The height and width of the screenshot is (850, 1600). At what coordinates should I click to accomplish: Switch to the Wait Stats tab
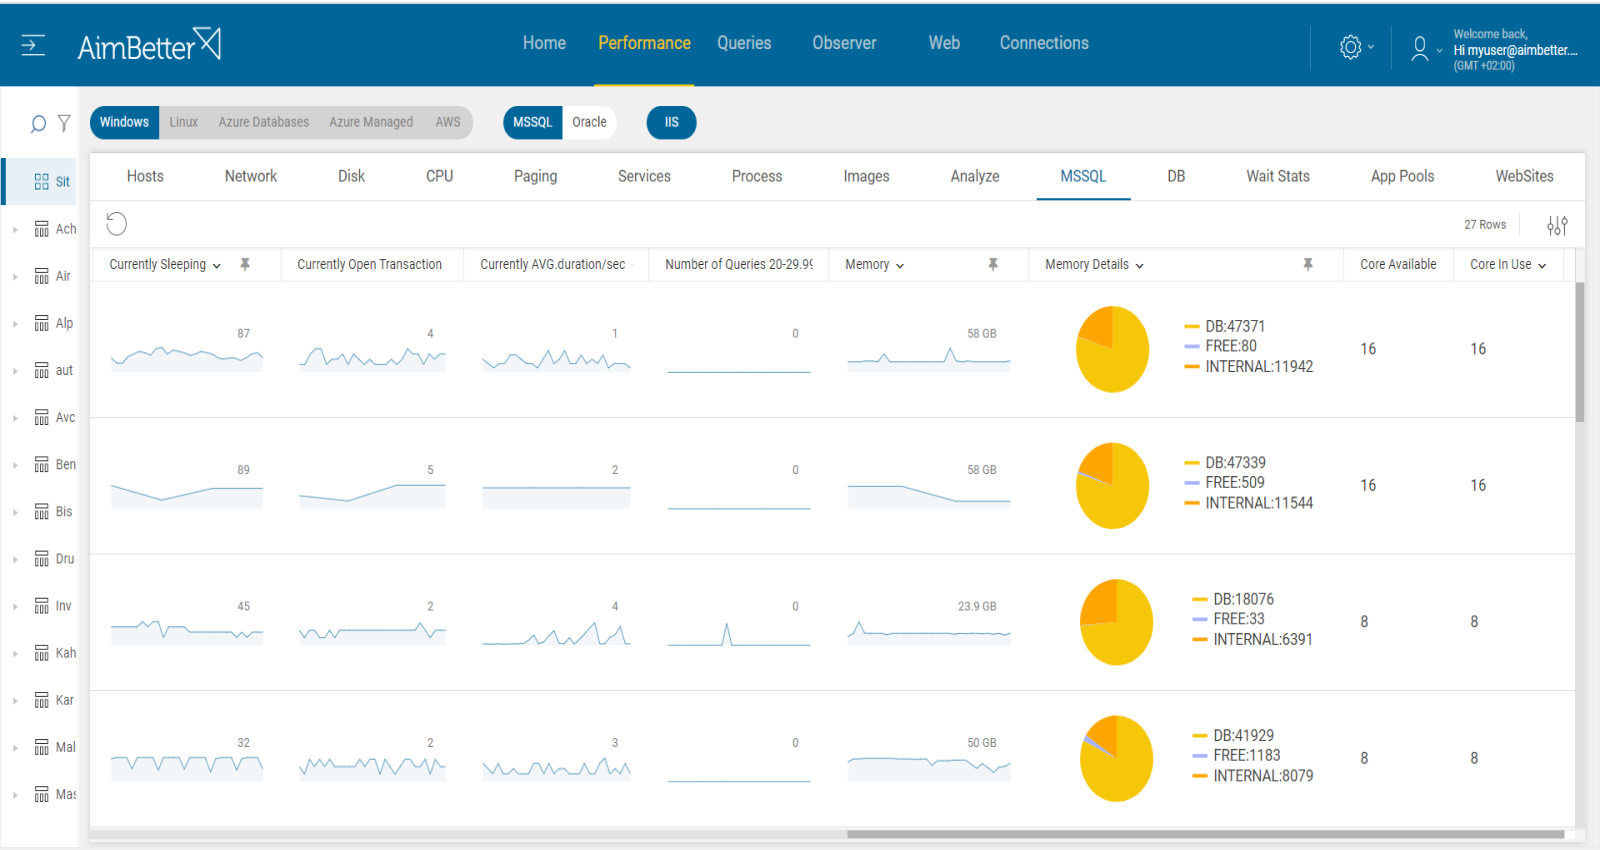(x=1277, y=176)
